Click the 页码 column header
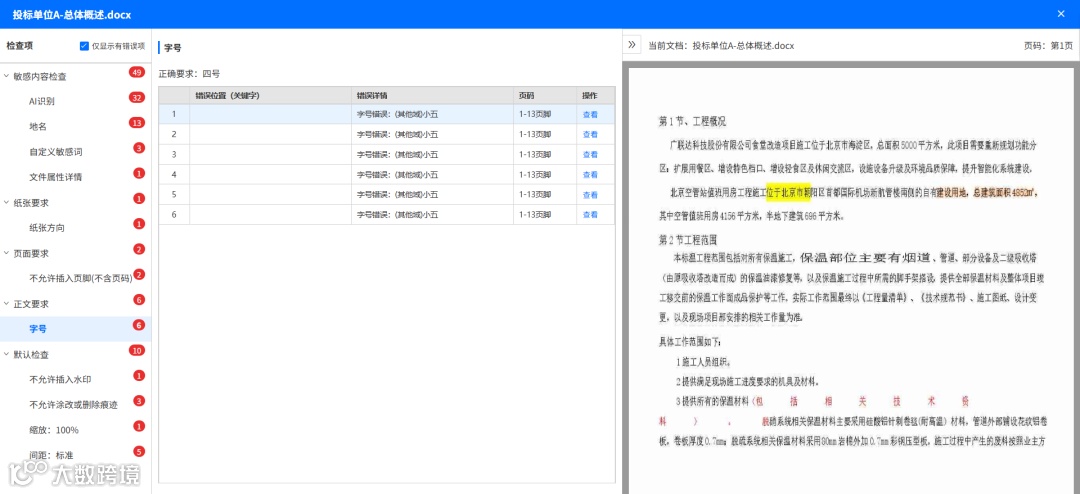This screenshot has height=494, width=1080. 546,95
